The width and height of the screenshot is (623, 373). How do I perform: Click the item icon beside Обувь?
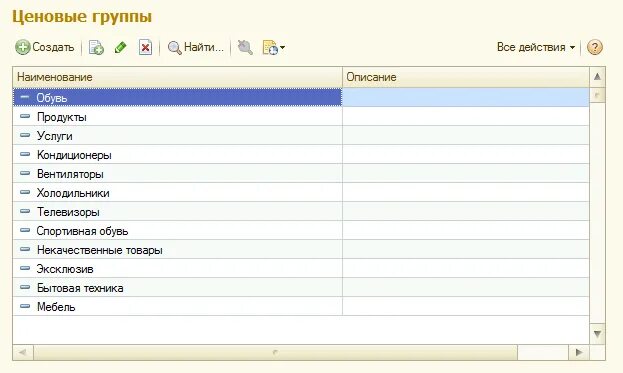25,97
